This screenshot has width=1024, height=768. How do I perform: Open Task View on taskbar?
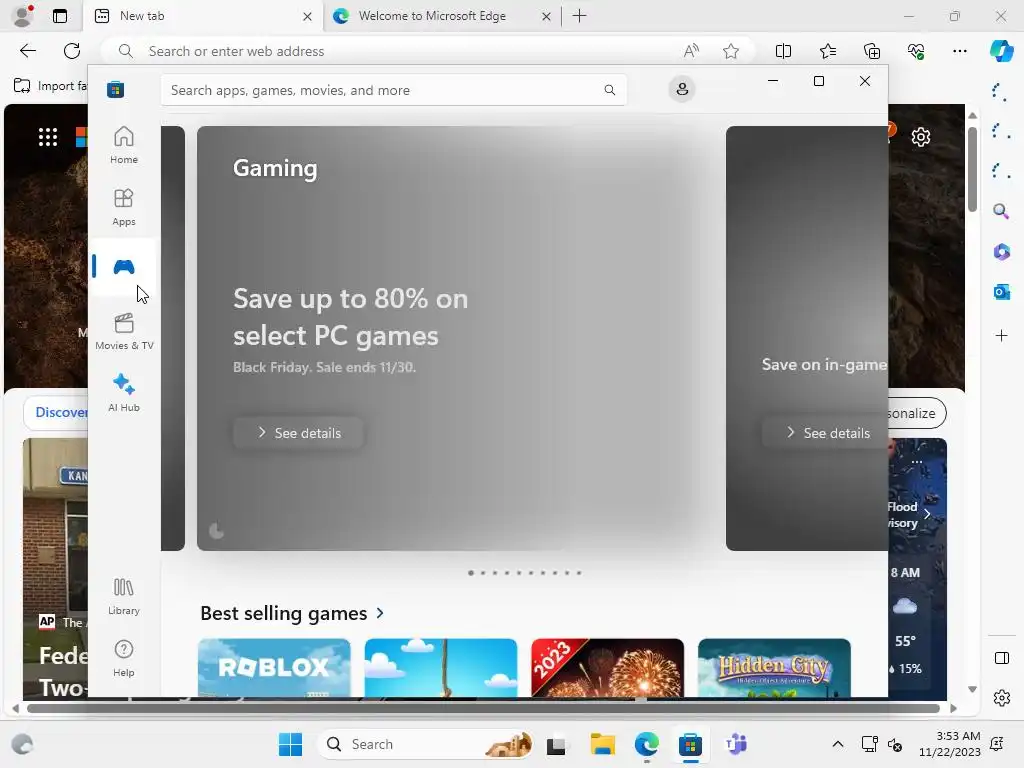(556, 744)
